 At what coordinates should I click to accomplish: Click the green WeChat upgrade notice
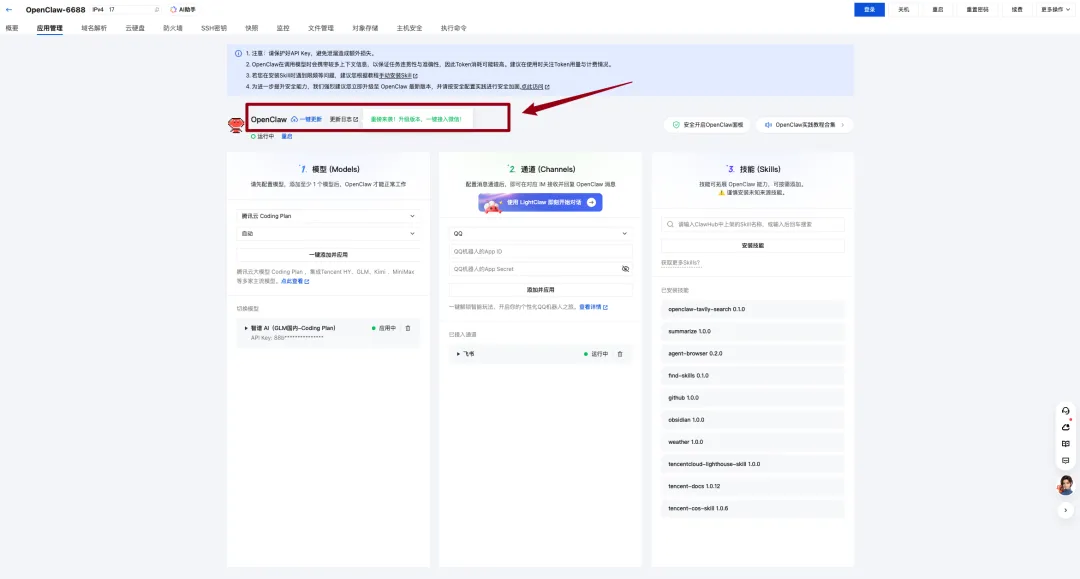tap(416, 119)
